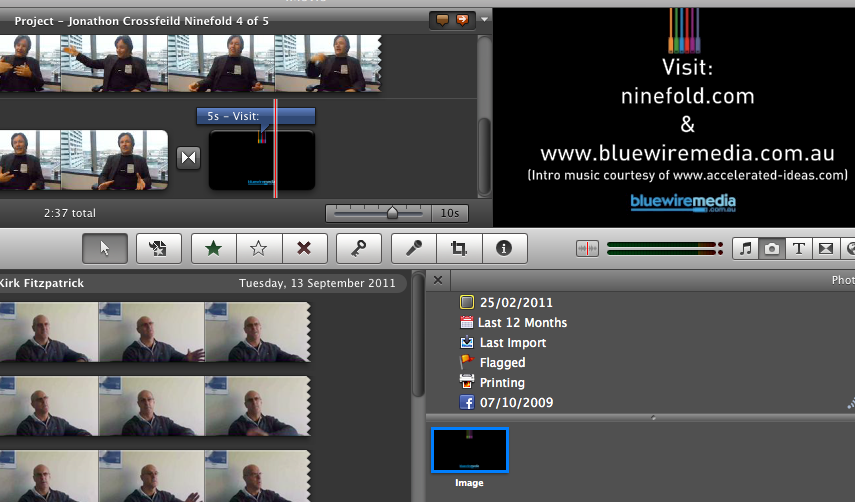Click the viewer preview showing ninefold.com

click(674, 117)
